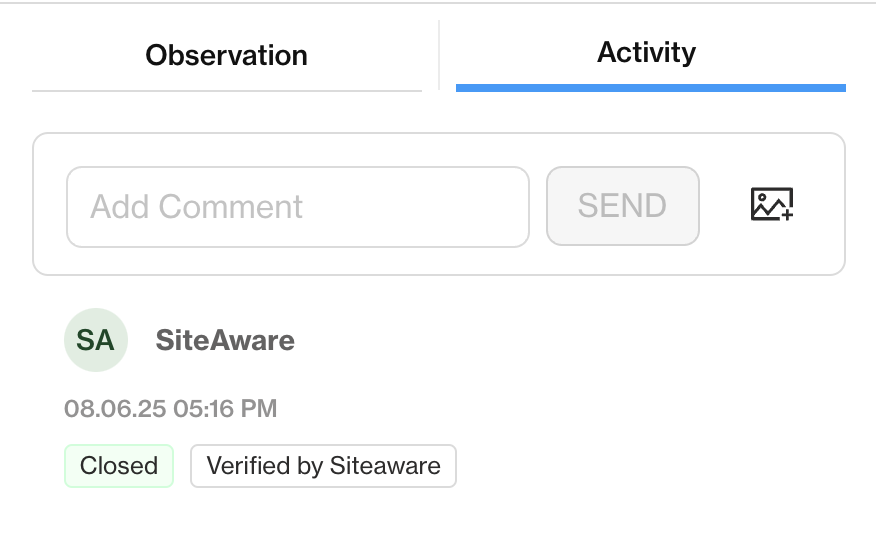The height and width of the screenshot is (544, 876).
Task: Submit the comment with the SEND button
Action: [x=623, y=206]
